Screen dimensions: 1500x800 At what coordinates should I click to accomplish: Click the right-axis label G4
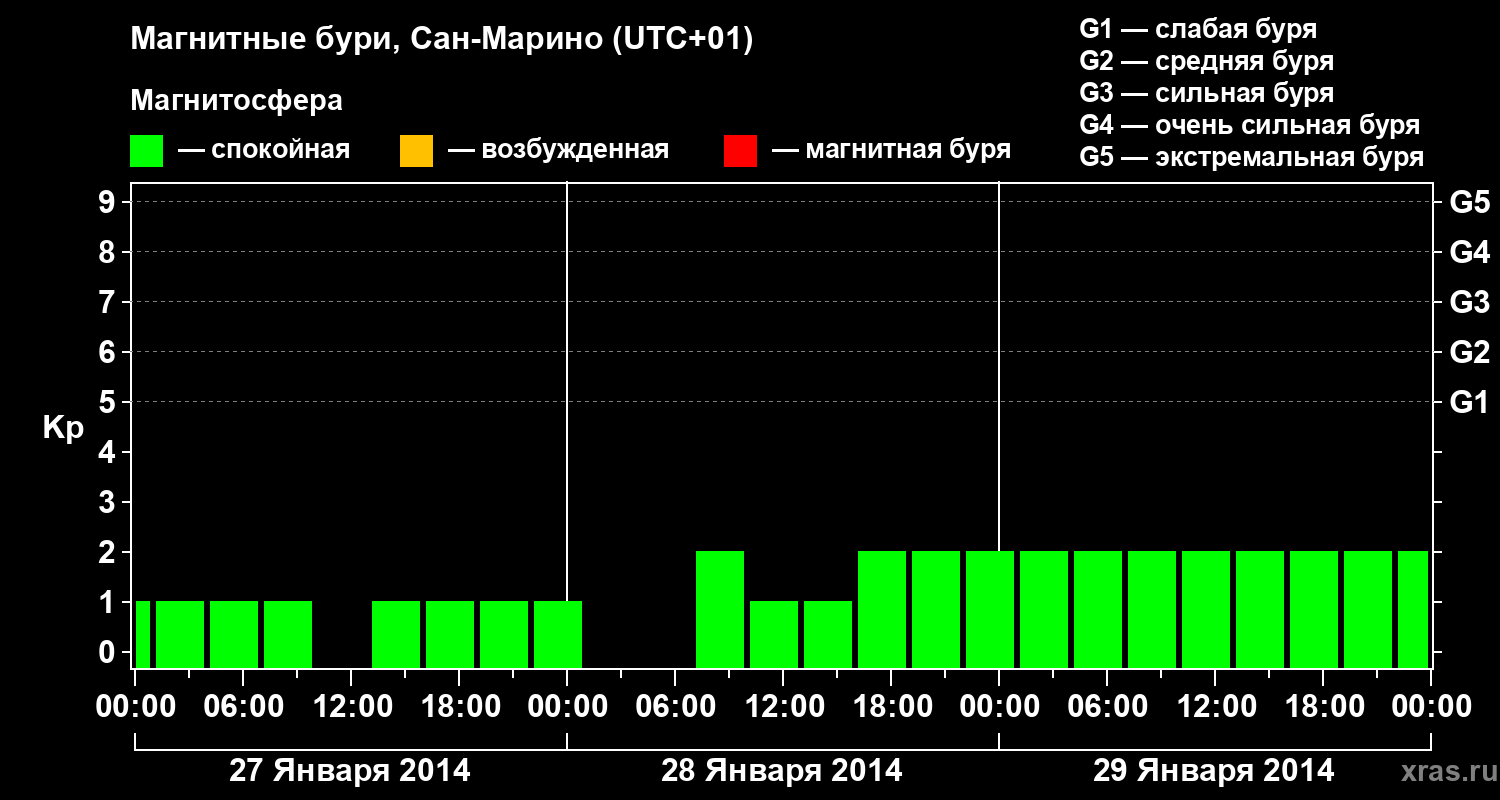pyautogui.click(x=1469, y=252)
